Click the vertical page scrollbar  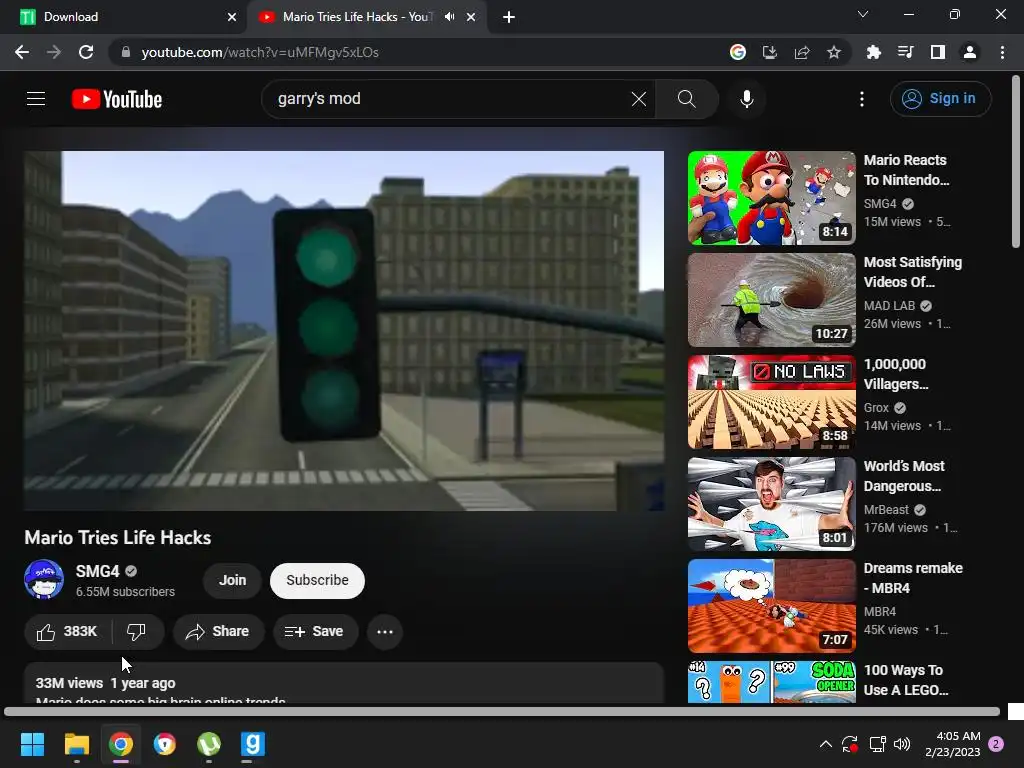(x=1016, y=161)
